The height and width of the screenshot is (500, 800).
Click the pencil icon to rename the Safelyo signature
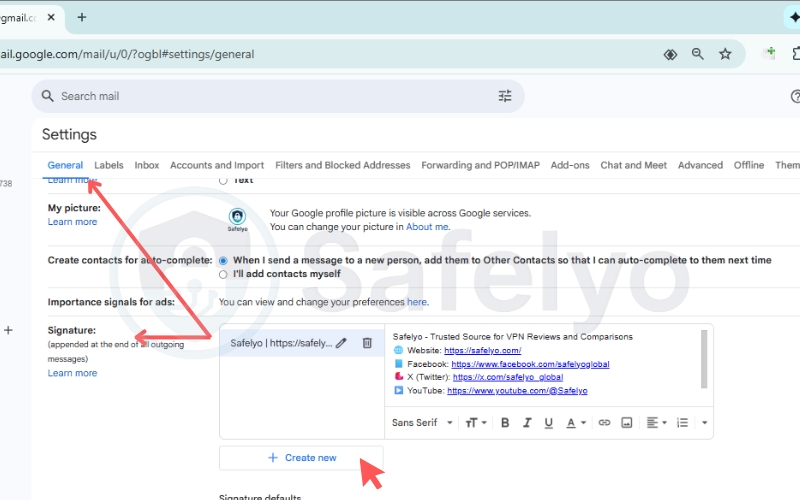click(341, 343)
